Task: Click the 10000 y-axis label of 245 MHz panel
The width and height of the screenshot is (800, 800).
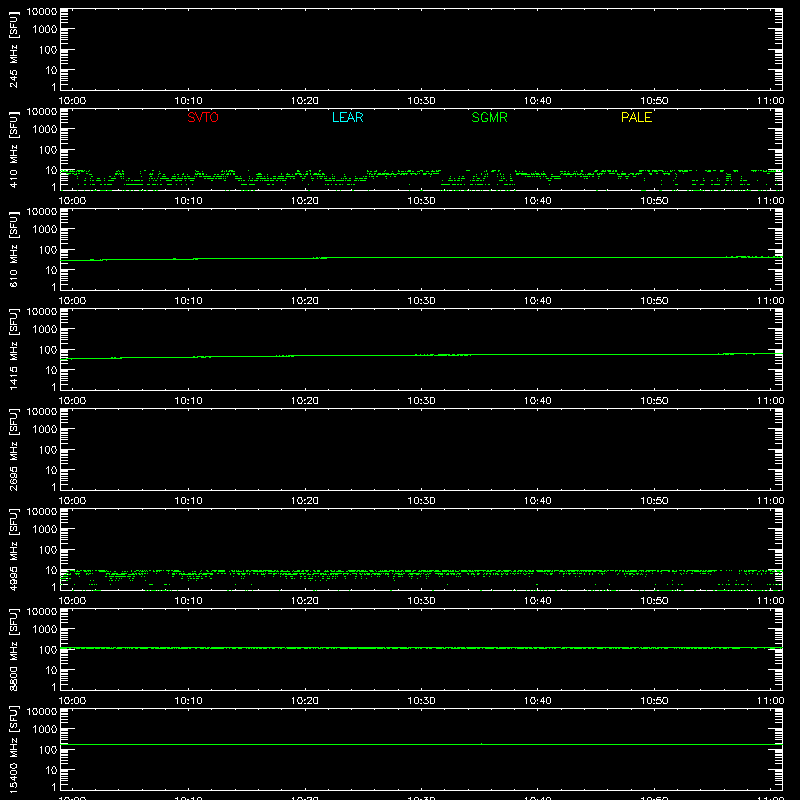Action: pyautogui.click(x=42, y=12)
